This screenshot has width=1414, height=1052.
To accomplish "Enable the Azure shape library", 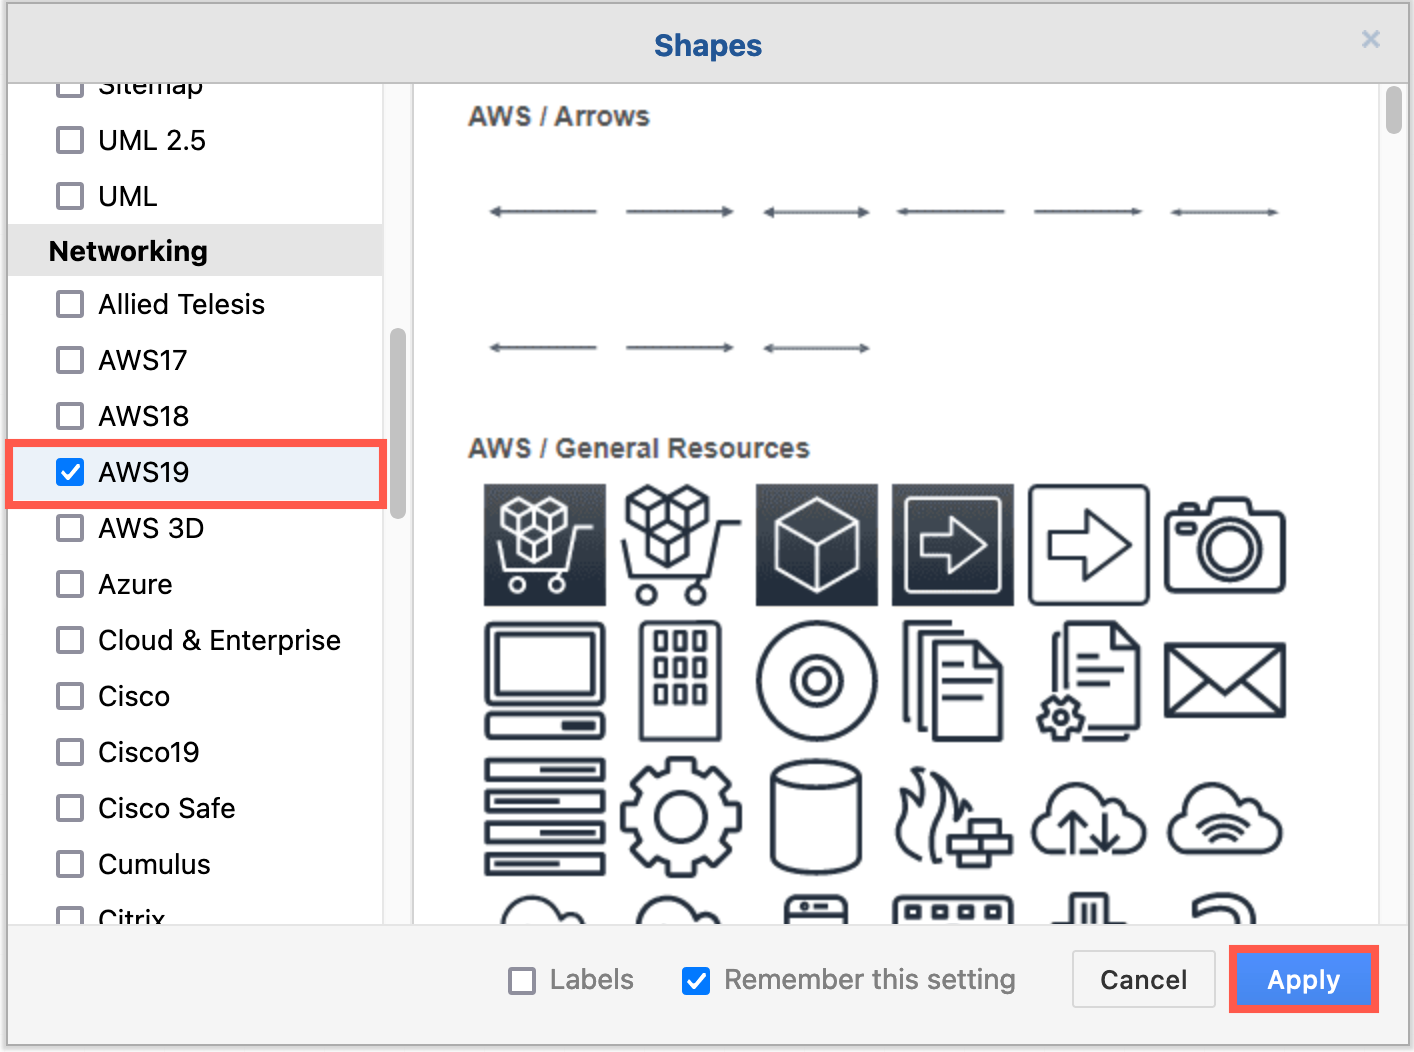I will (70, 584).
